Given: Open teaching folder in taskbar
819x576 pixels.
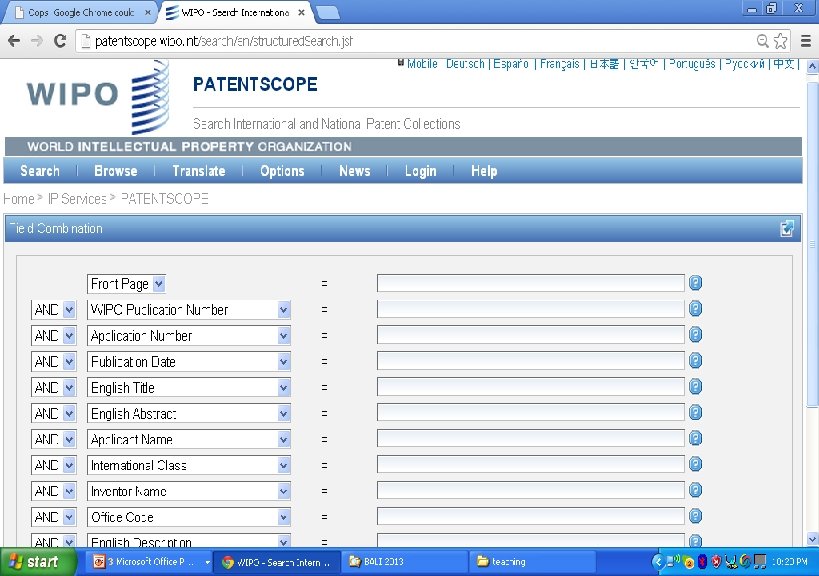Looking at the screenshot, I should click(532, 562).
